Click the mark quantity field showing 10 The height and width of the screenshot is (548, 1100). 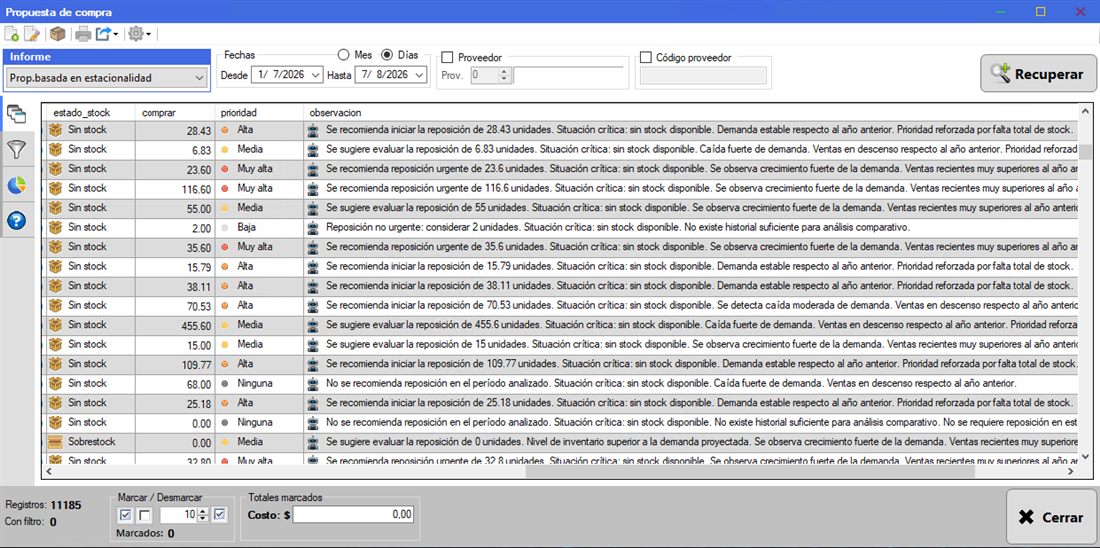tap(179, 515)
